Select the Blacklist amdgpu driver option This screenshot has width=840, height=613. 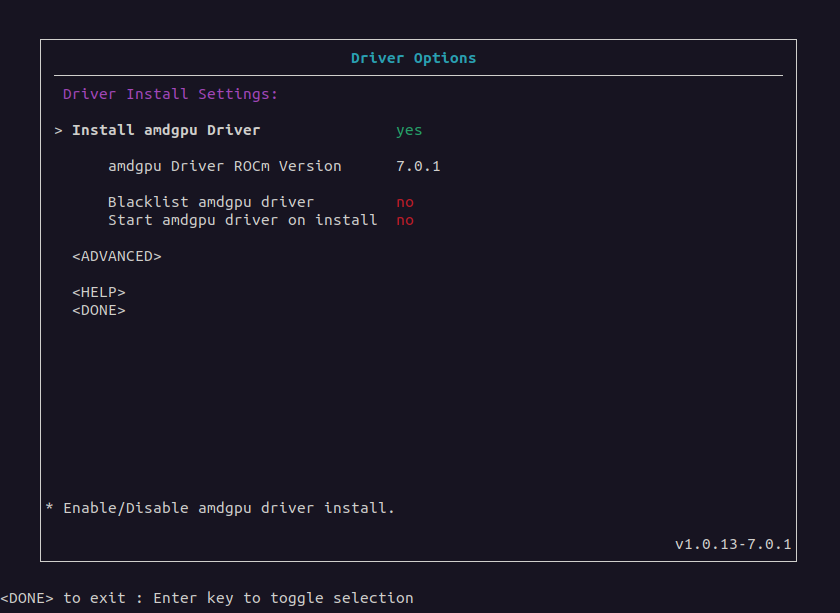click(211, 202)
